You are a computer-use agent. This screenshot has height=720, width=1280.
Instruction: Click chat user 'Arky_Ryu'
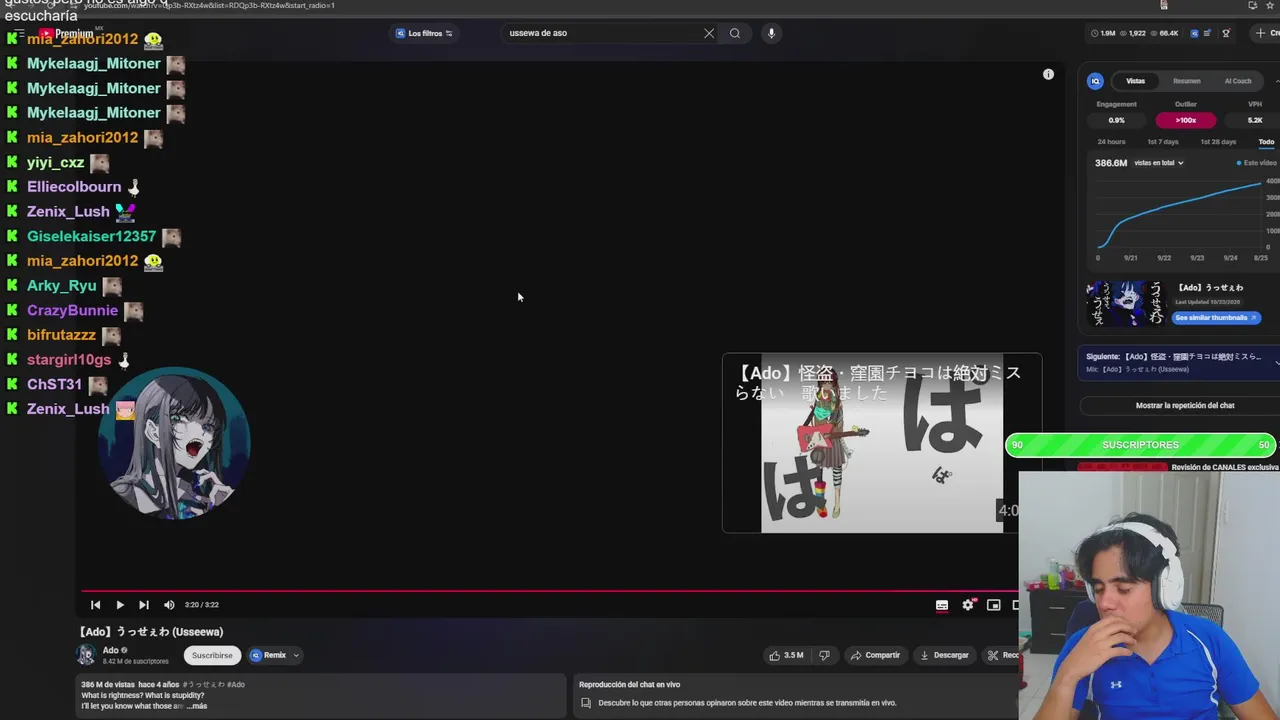tap(62, 286)
